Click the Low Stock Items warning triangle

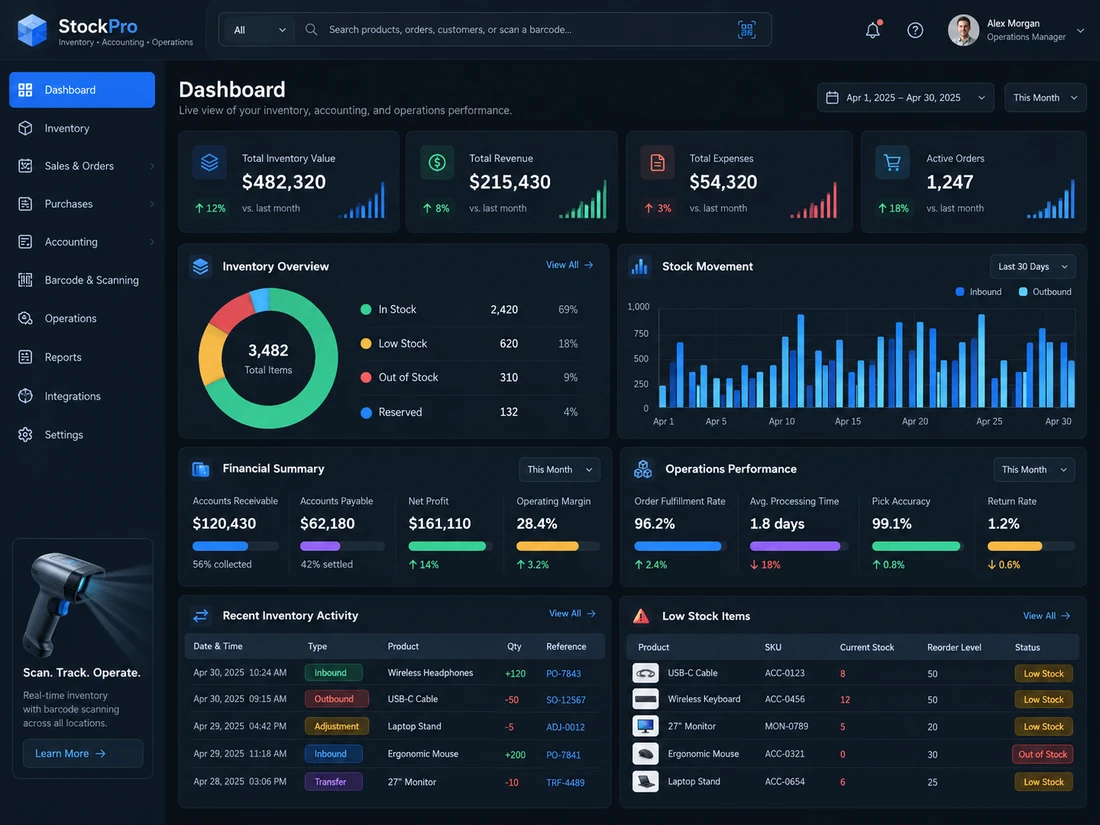640,616
